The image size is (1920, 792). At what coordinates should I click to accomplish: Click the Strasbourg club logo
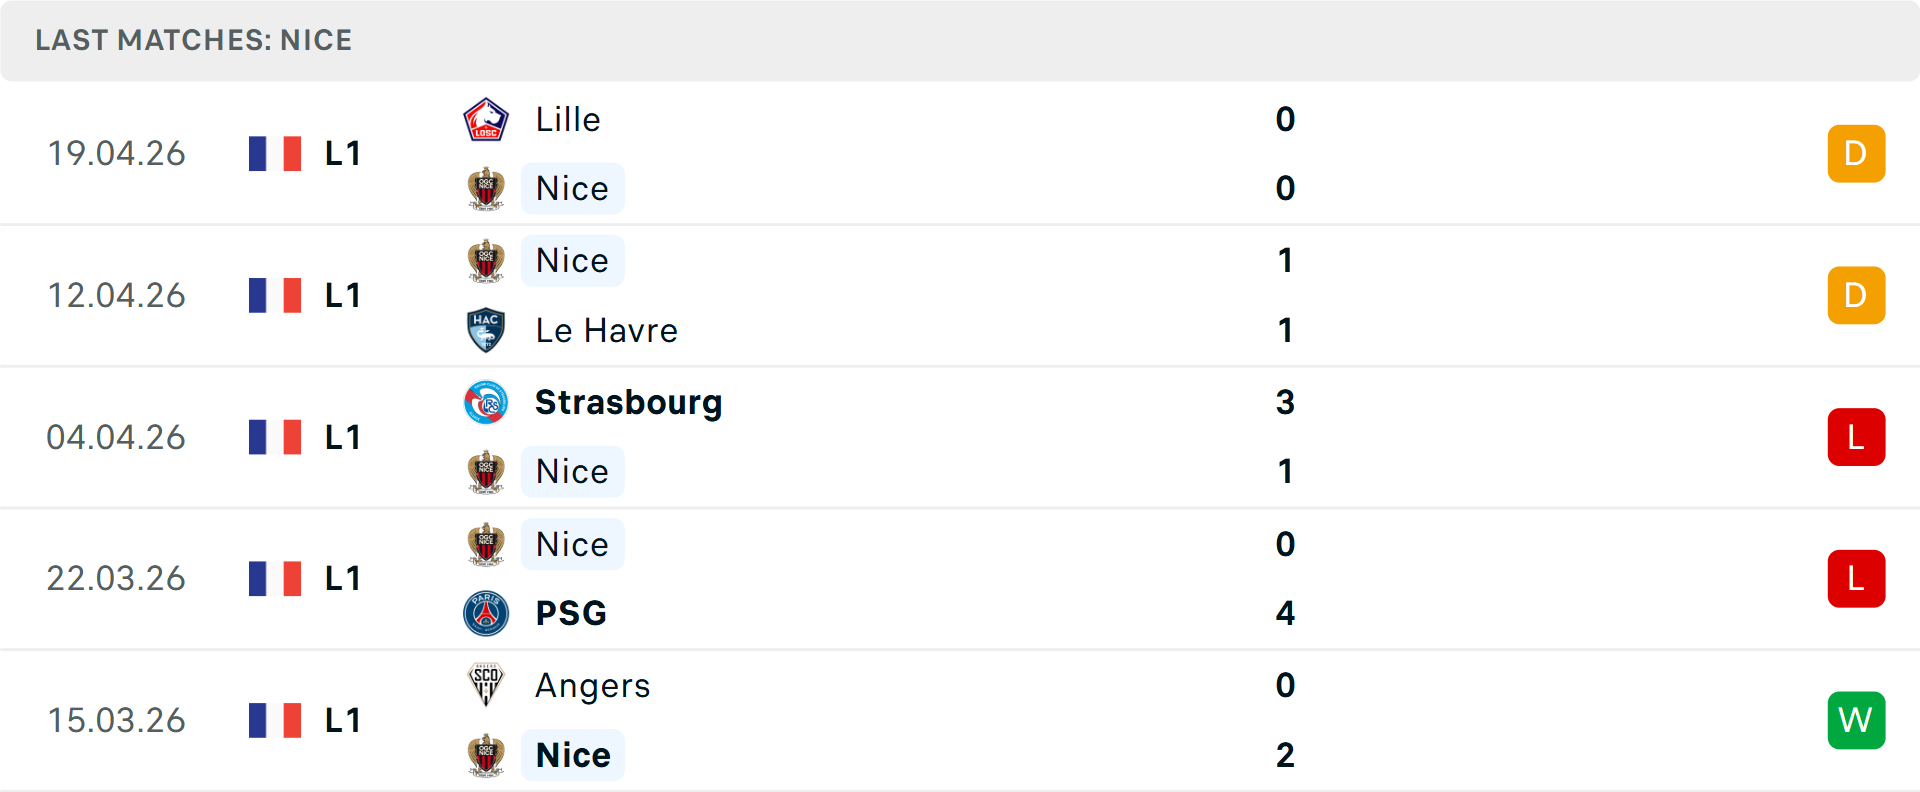486,402
